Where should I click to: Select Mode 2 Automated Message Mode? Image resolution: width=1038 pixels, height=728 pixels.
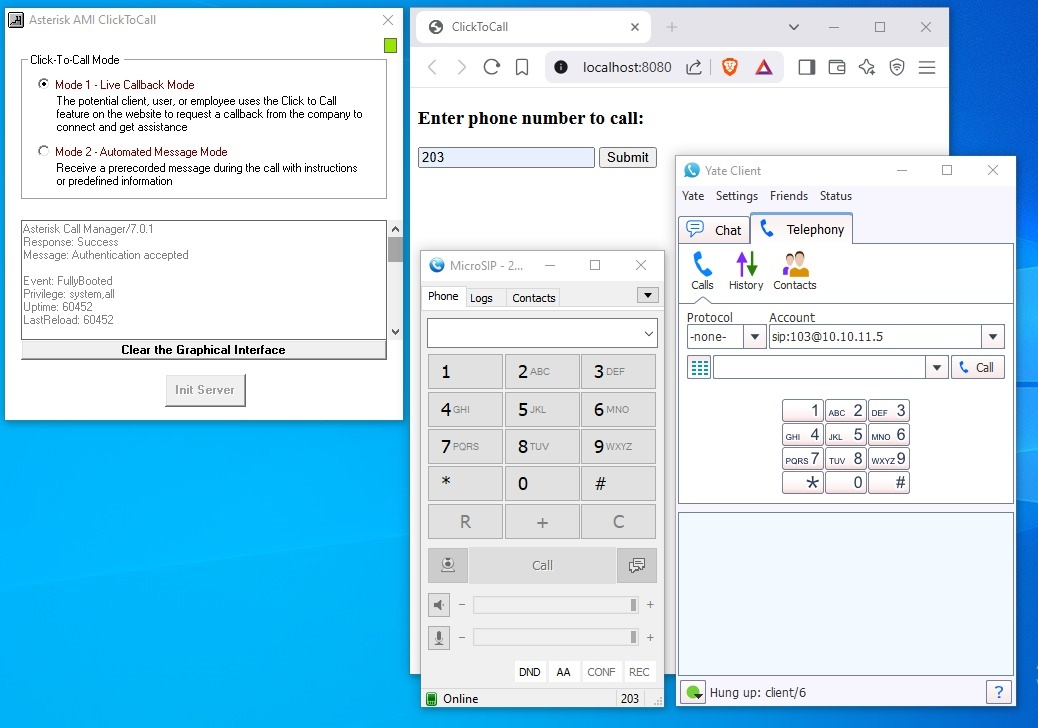click(43, 152)
